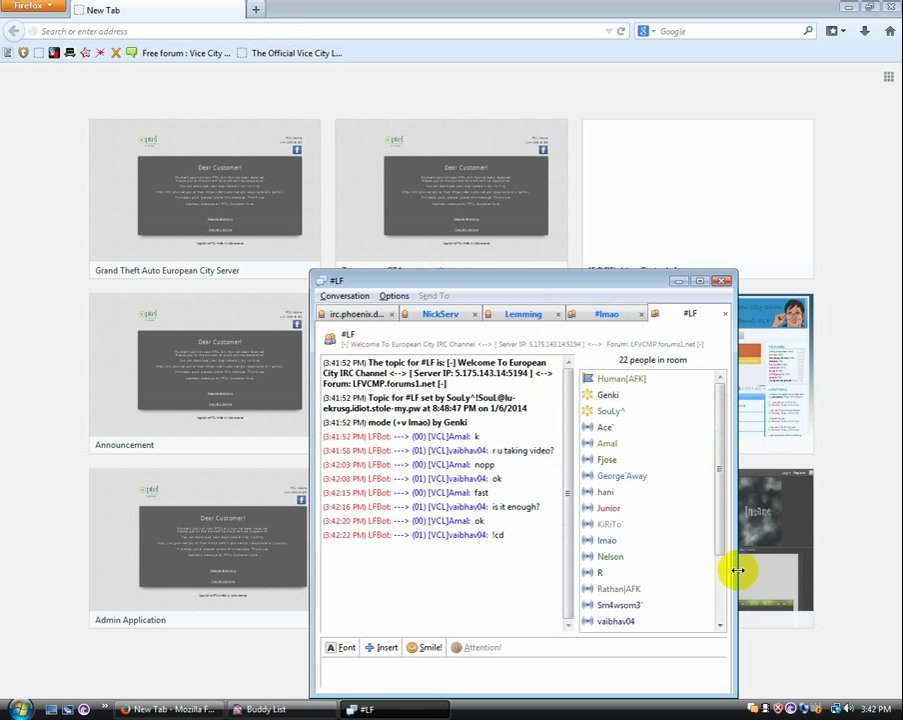Viewport: 903px width, 720px height.
Task: Open the Buddy List taskbar button
Action: point(280,709)
